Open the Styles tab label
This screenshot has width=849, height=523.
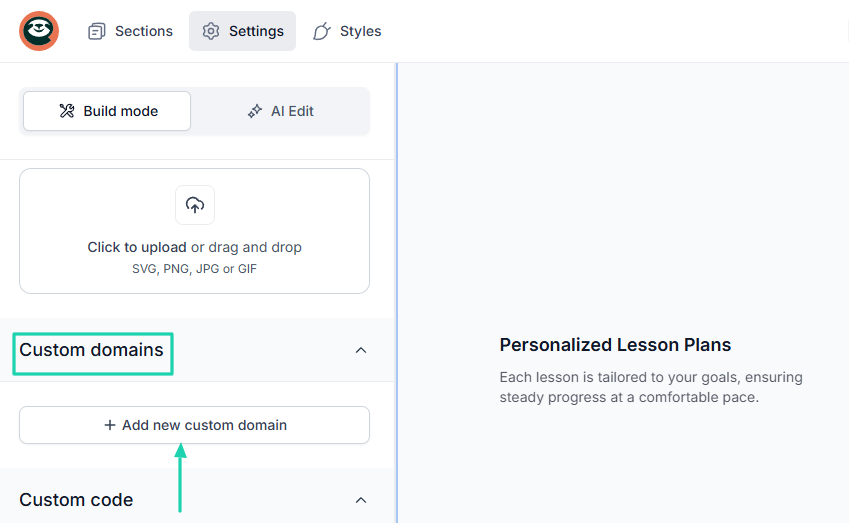tap(360, 31)
